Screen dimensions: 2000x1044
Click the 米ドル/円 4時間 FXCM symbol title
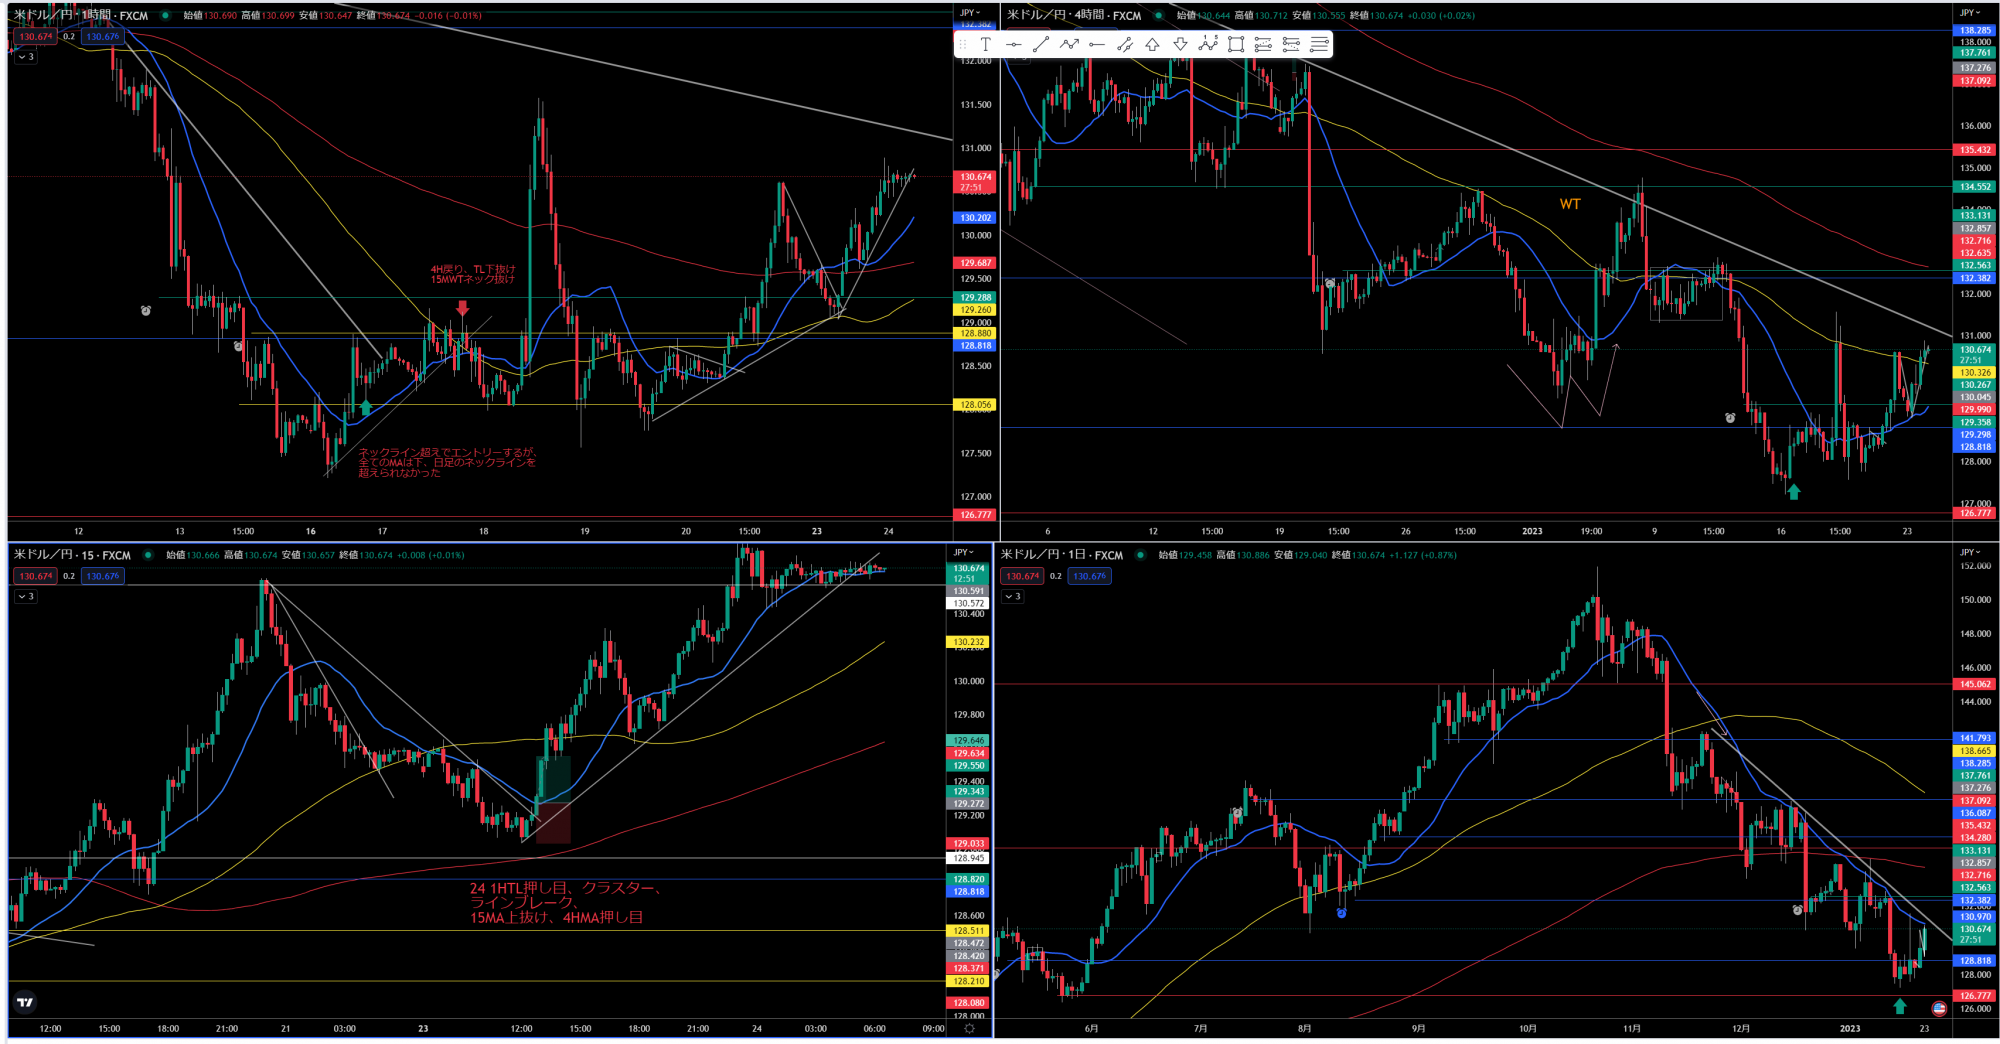[1074, 15]
